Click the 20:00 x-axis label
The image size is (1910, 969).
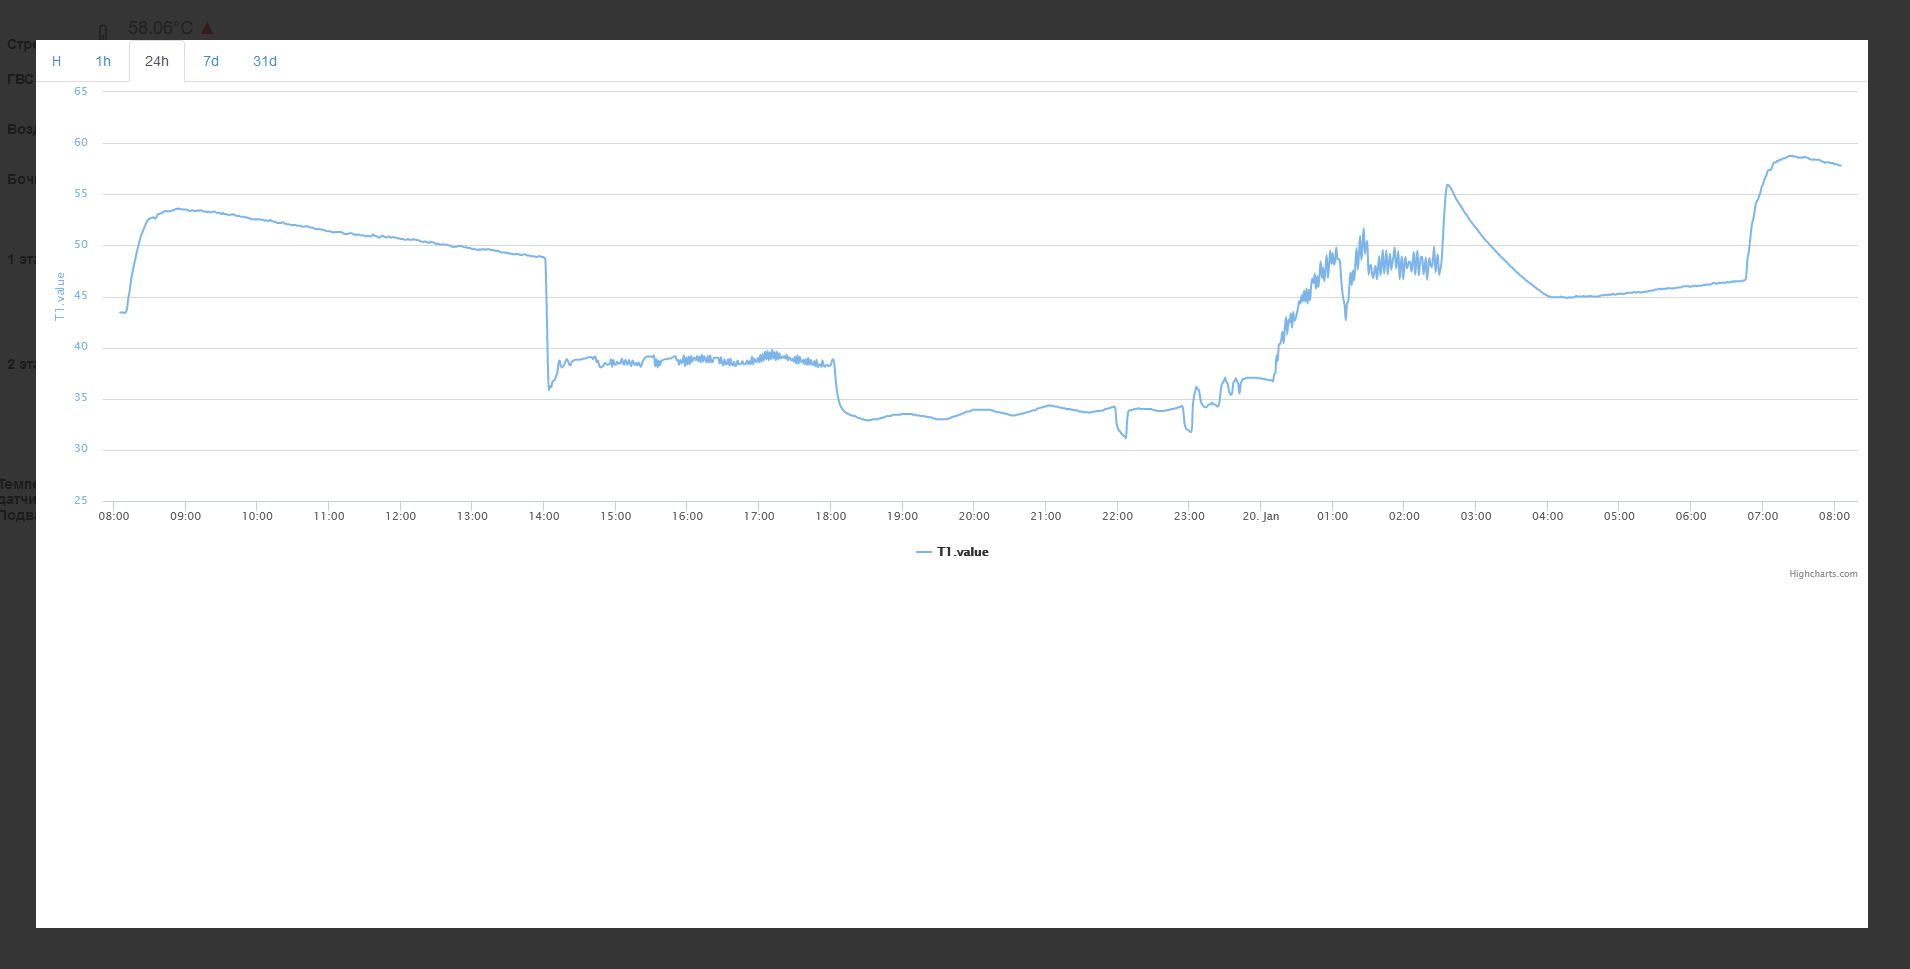coord(974,516)
